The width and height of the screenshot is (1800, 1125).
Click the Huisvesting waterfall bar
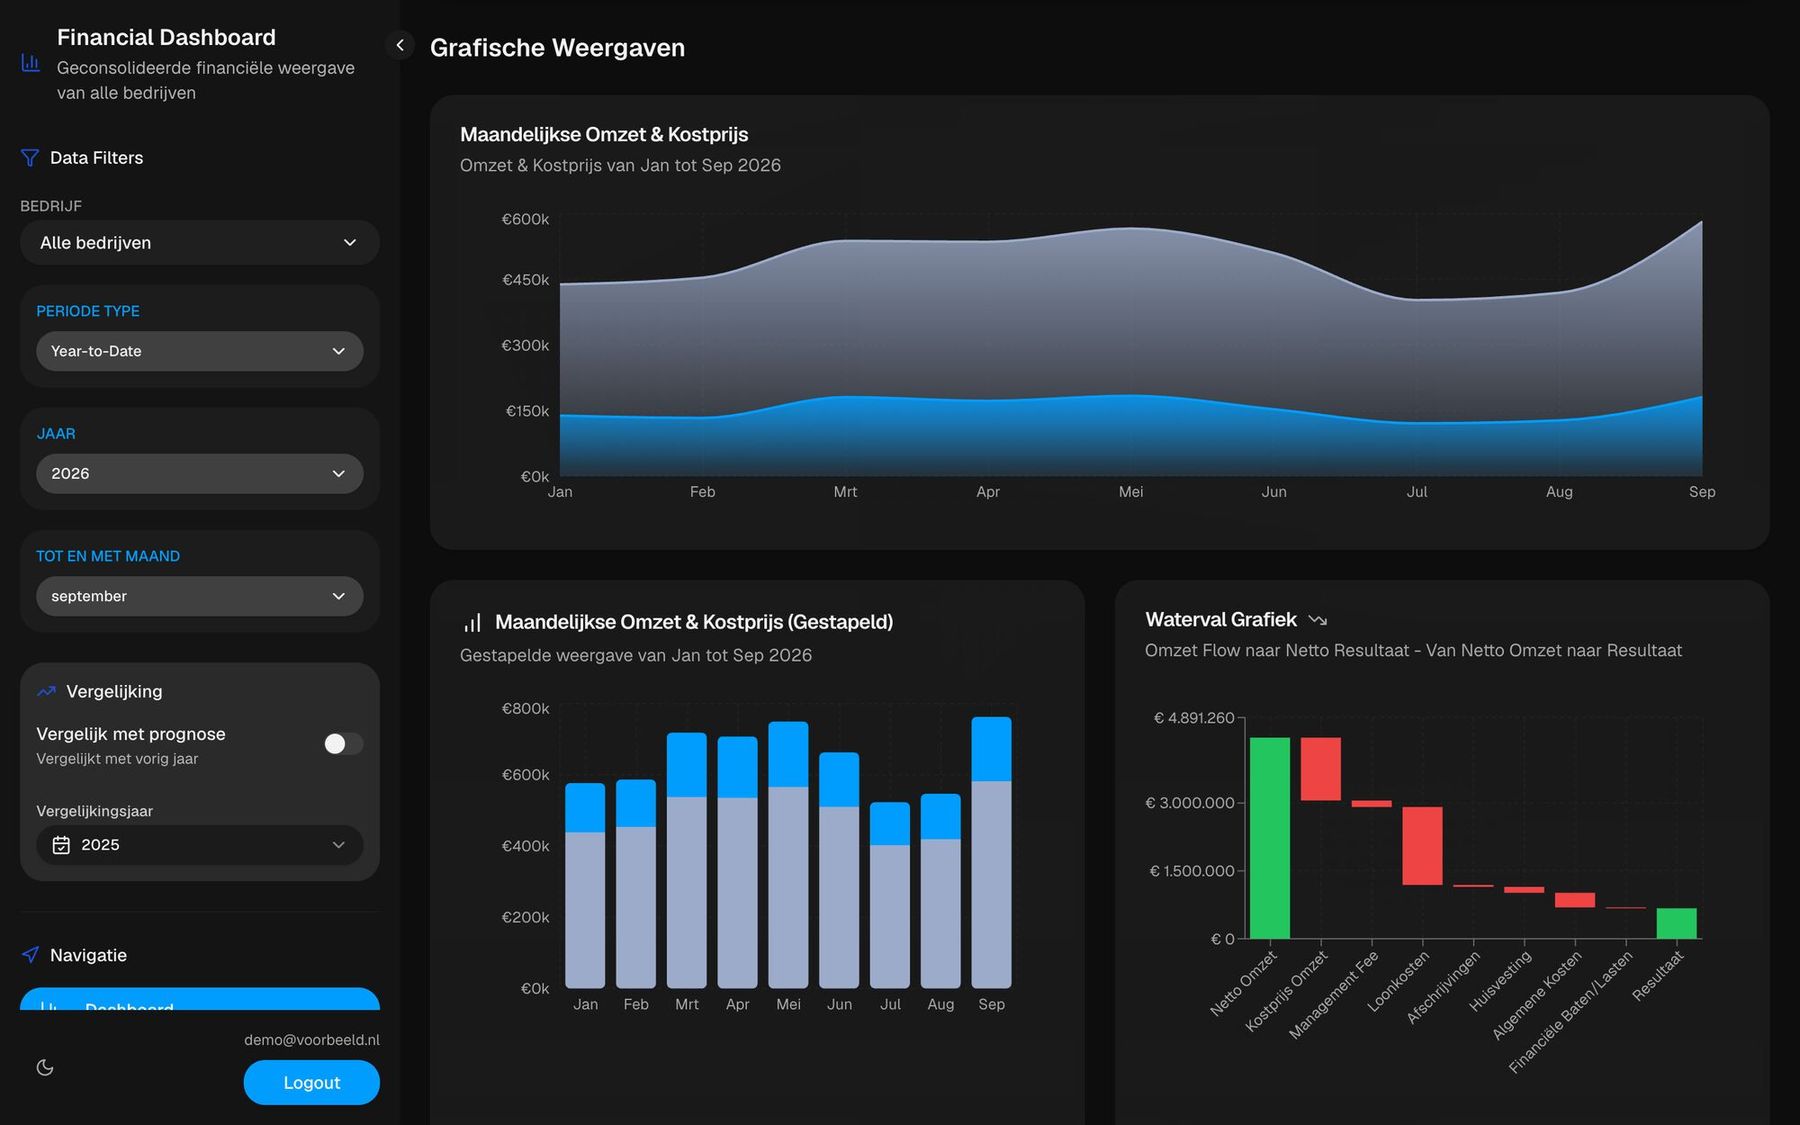[x=1524, y=890]
